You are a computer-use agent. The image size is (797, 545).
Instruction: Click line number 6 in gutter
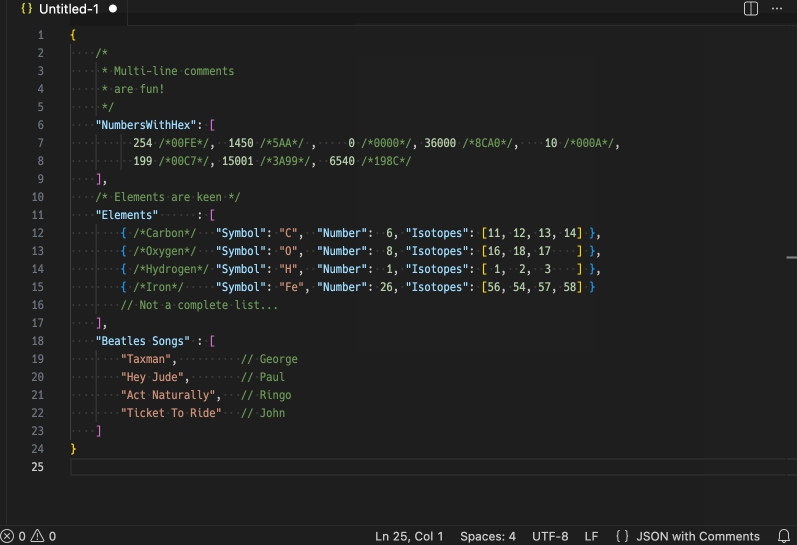tap(40, 125)
